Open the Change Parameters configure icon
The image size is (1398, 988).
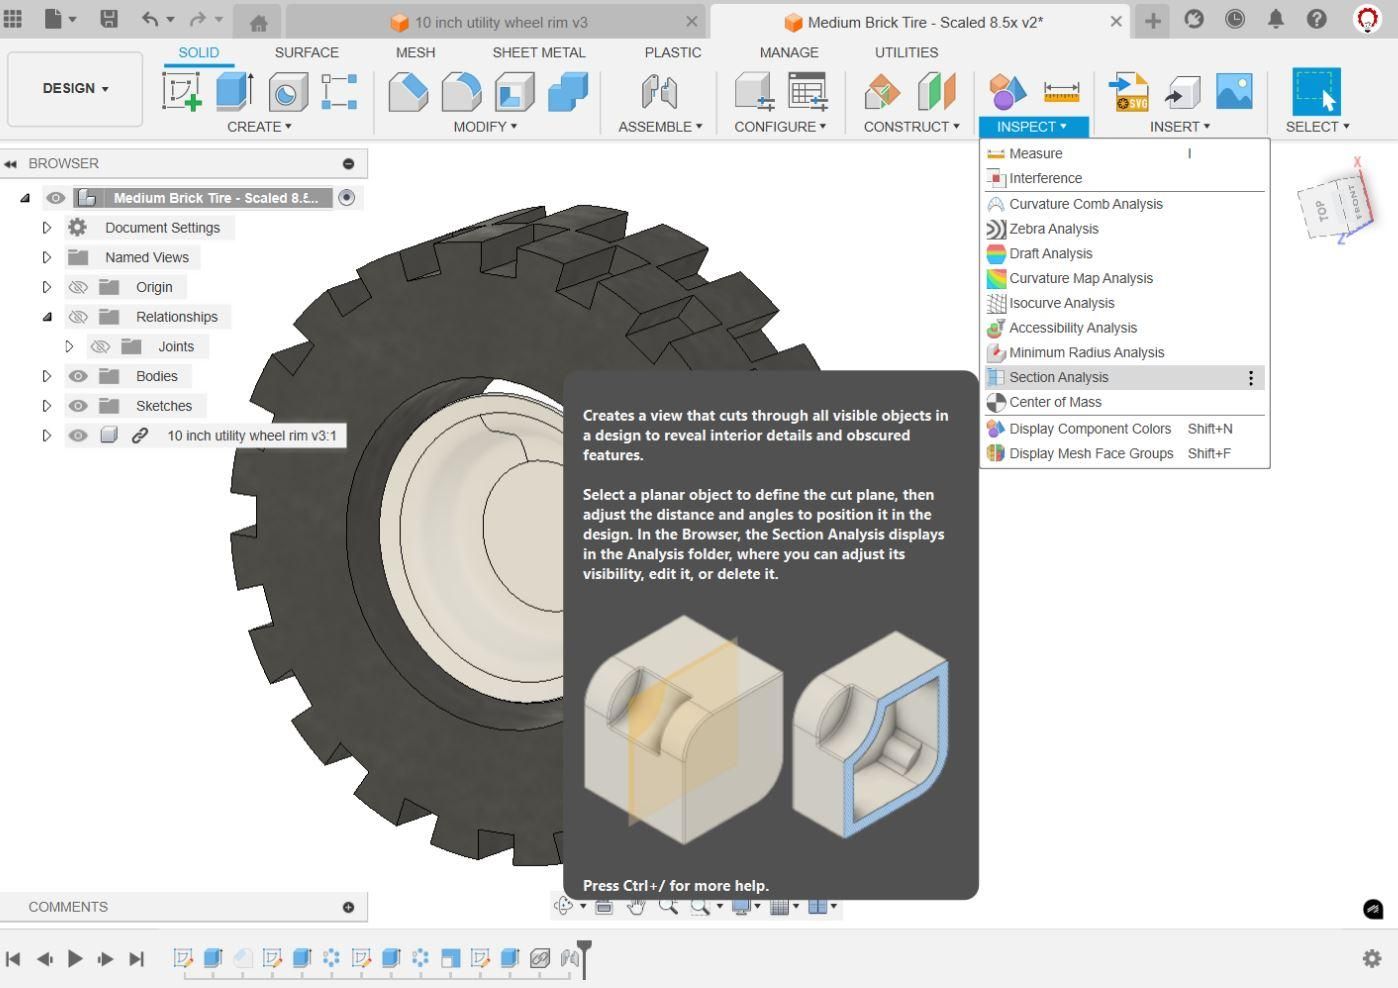pyautogui.click(x=807, y=92)
